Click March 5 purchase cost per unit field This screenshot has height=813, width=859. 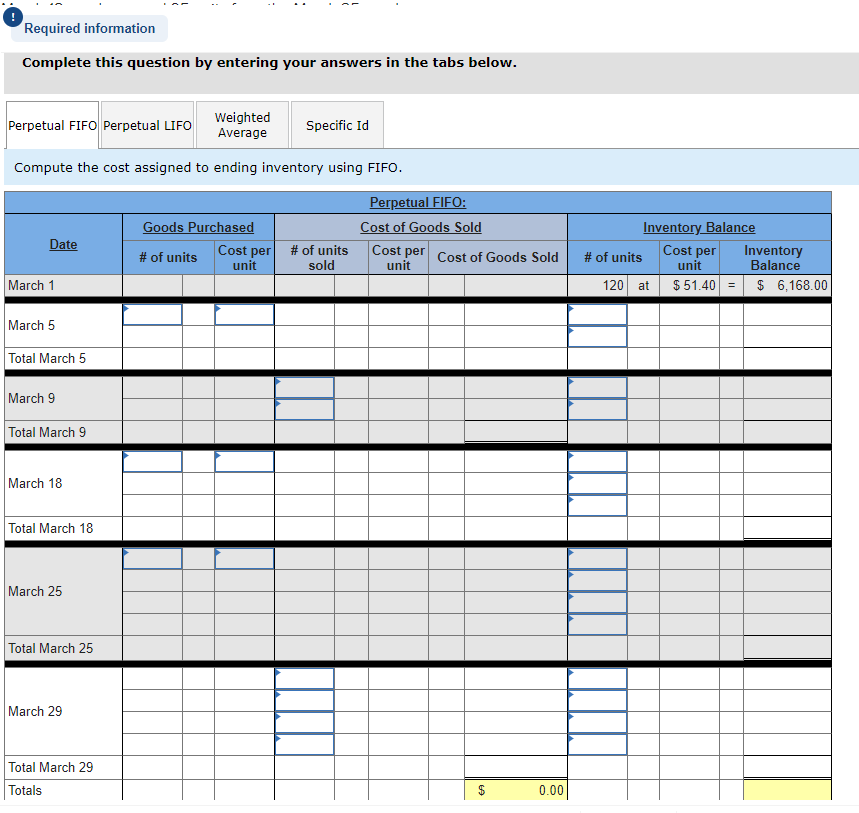click(244, 314)
